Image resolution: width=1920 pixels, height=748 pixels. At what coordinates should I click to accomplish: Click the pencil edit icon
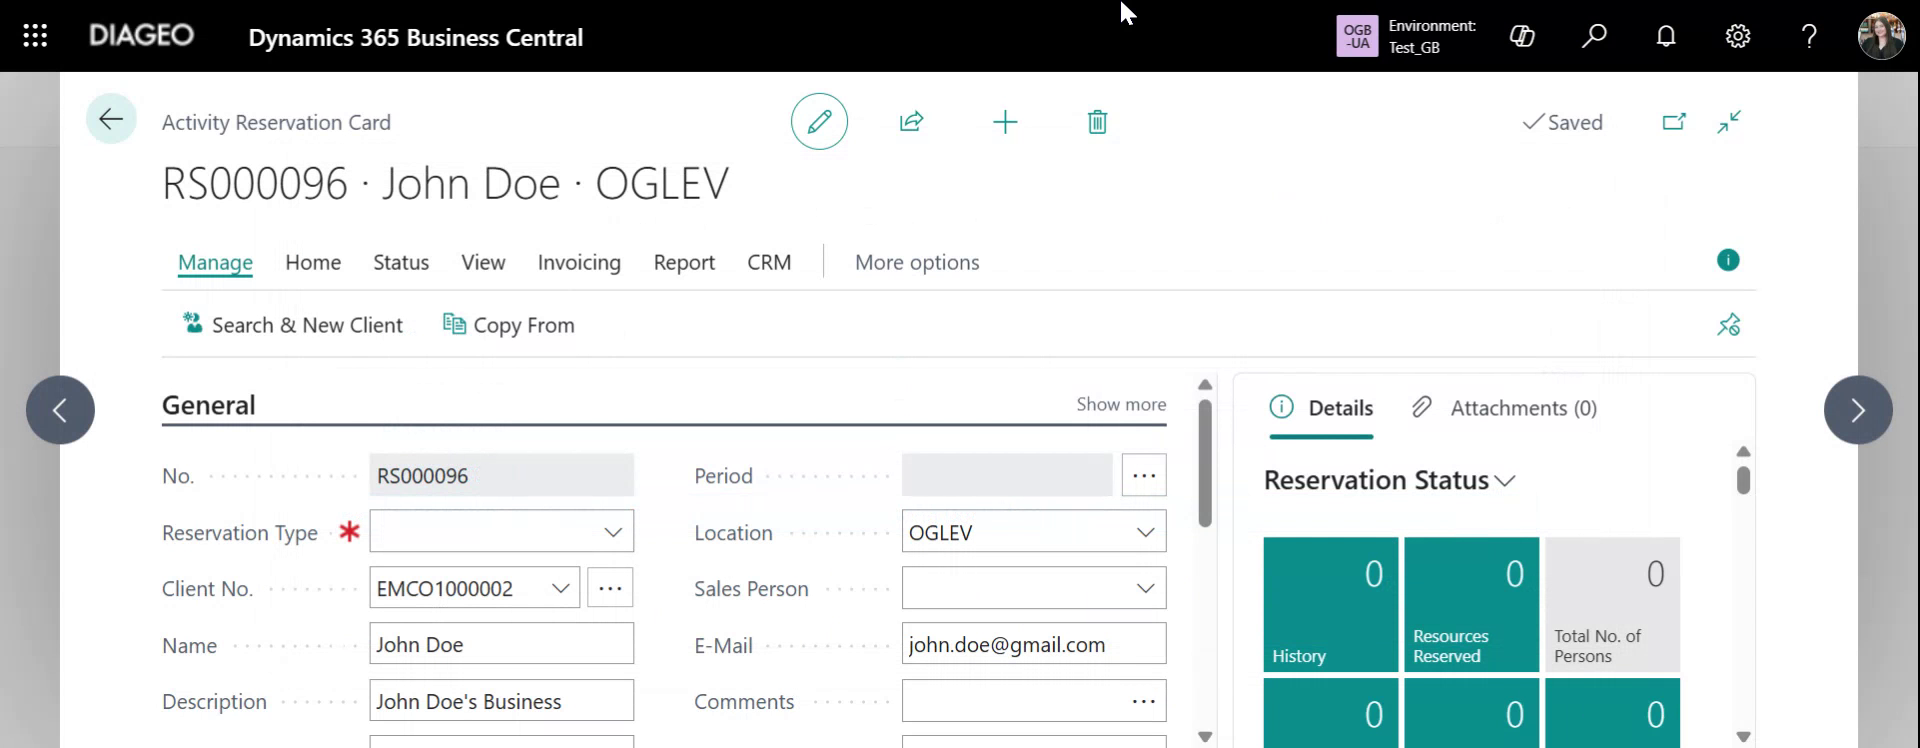pyautogui.click(x=819, y=122)
